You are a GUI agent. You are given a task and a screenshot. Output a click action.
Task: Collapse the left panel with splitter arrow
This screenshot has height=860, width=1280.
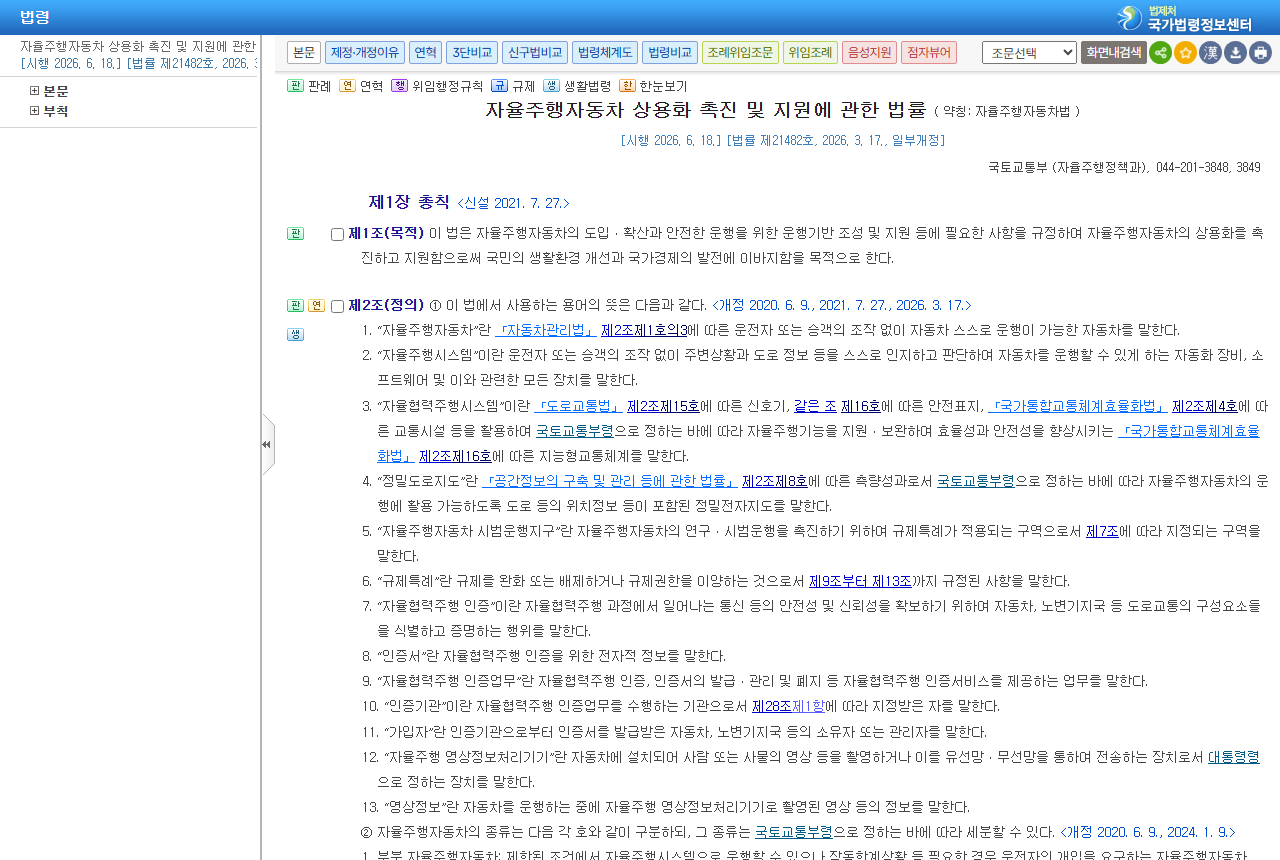[266, 444]
